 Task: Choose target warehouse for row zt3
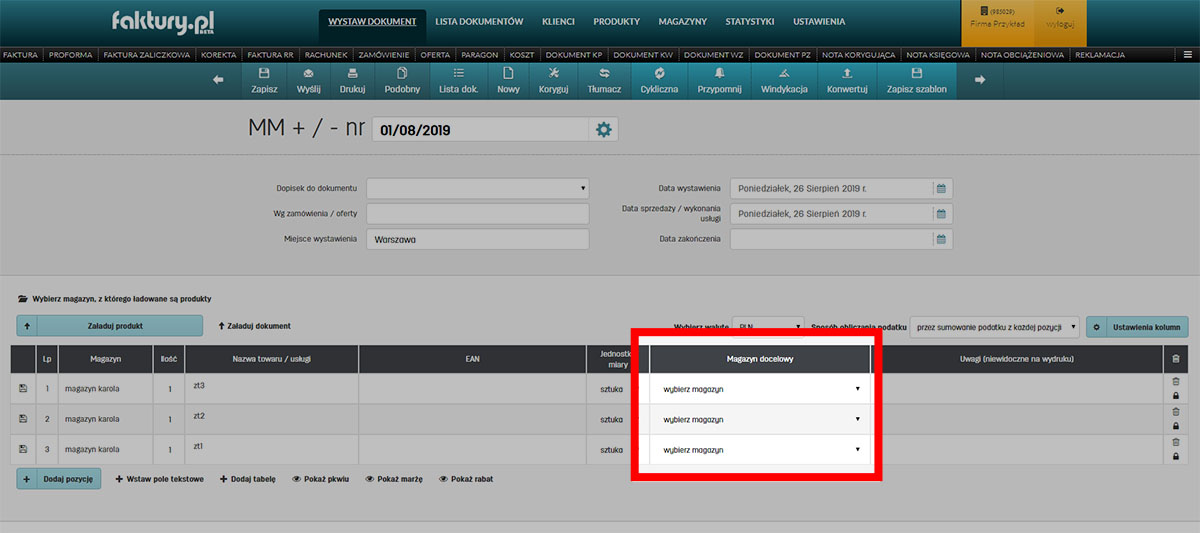click(760, 389)
